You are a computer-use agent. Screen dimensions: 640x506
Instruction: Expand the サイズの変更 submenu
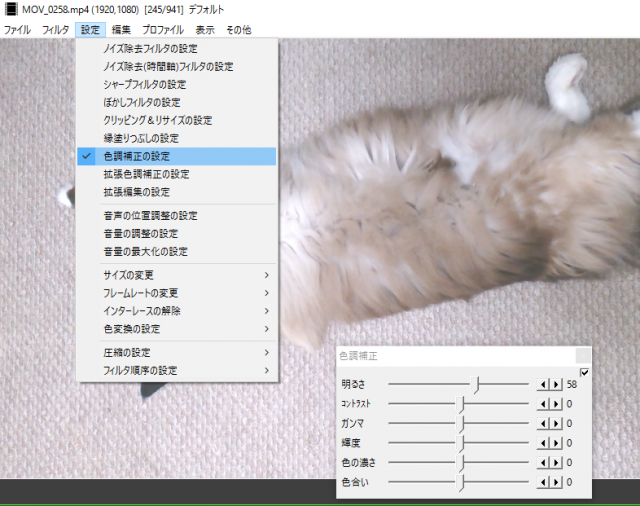tap(176, 275)
